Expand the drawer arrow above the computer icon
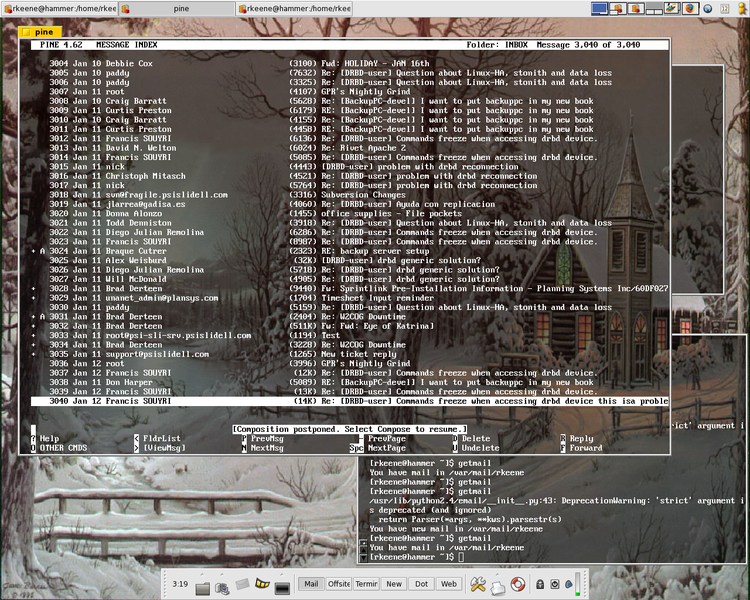Viewport: 750px width, 600px height. tap(222, 574)
